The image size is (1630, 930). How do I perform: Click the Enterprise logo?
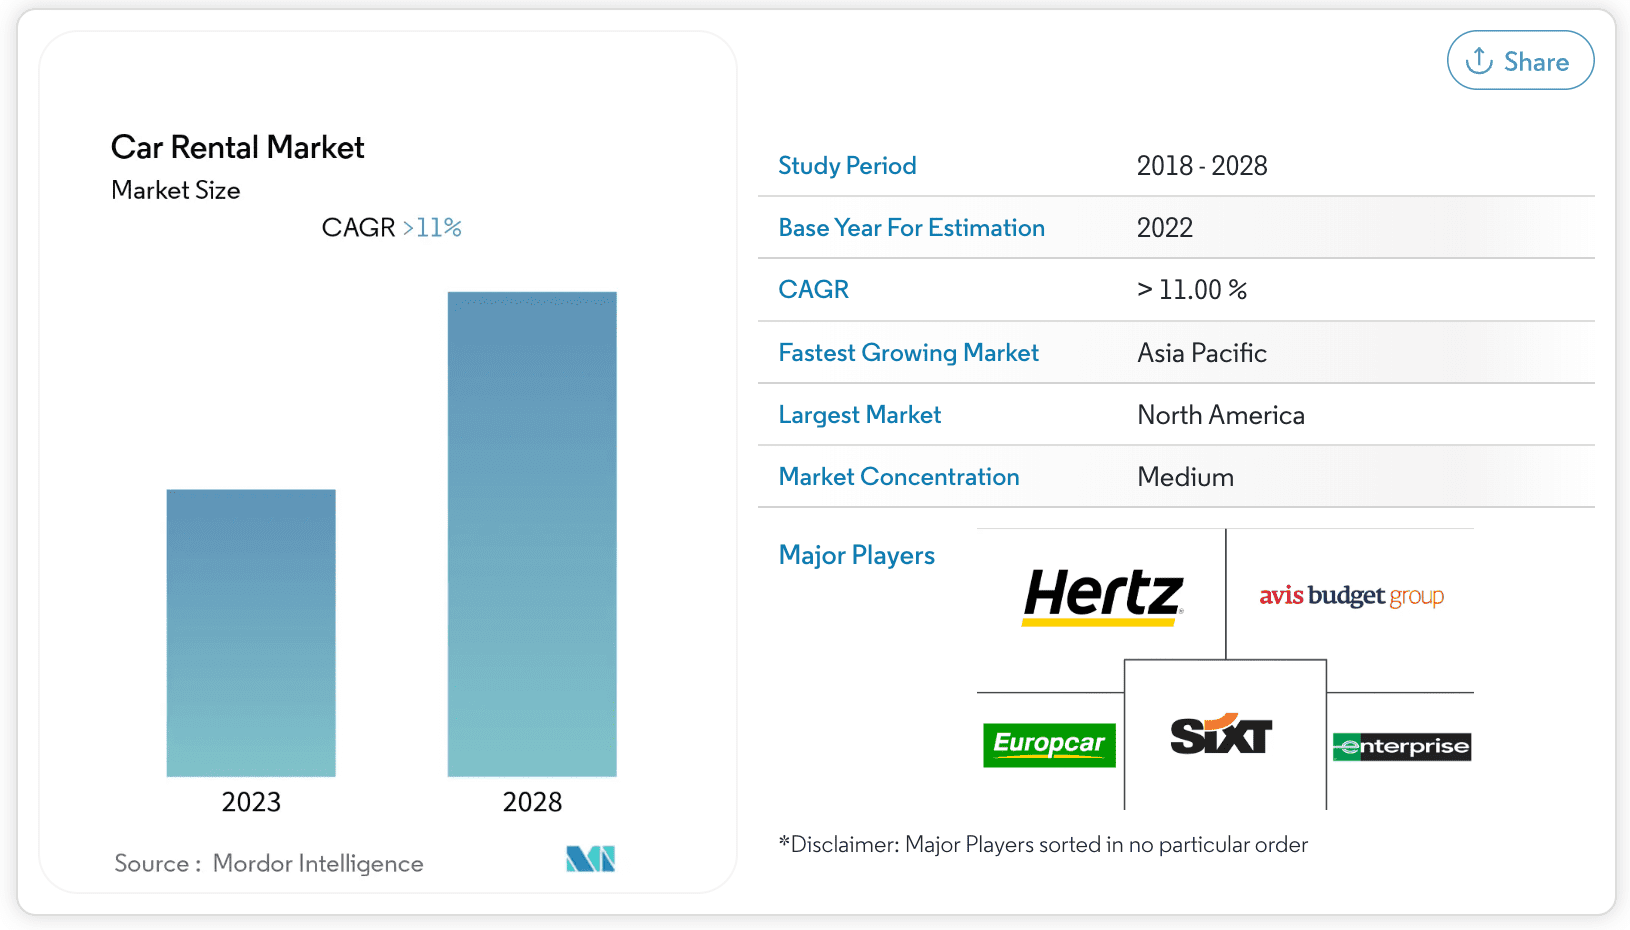click(x=1402, y=746)
